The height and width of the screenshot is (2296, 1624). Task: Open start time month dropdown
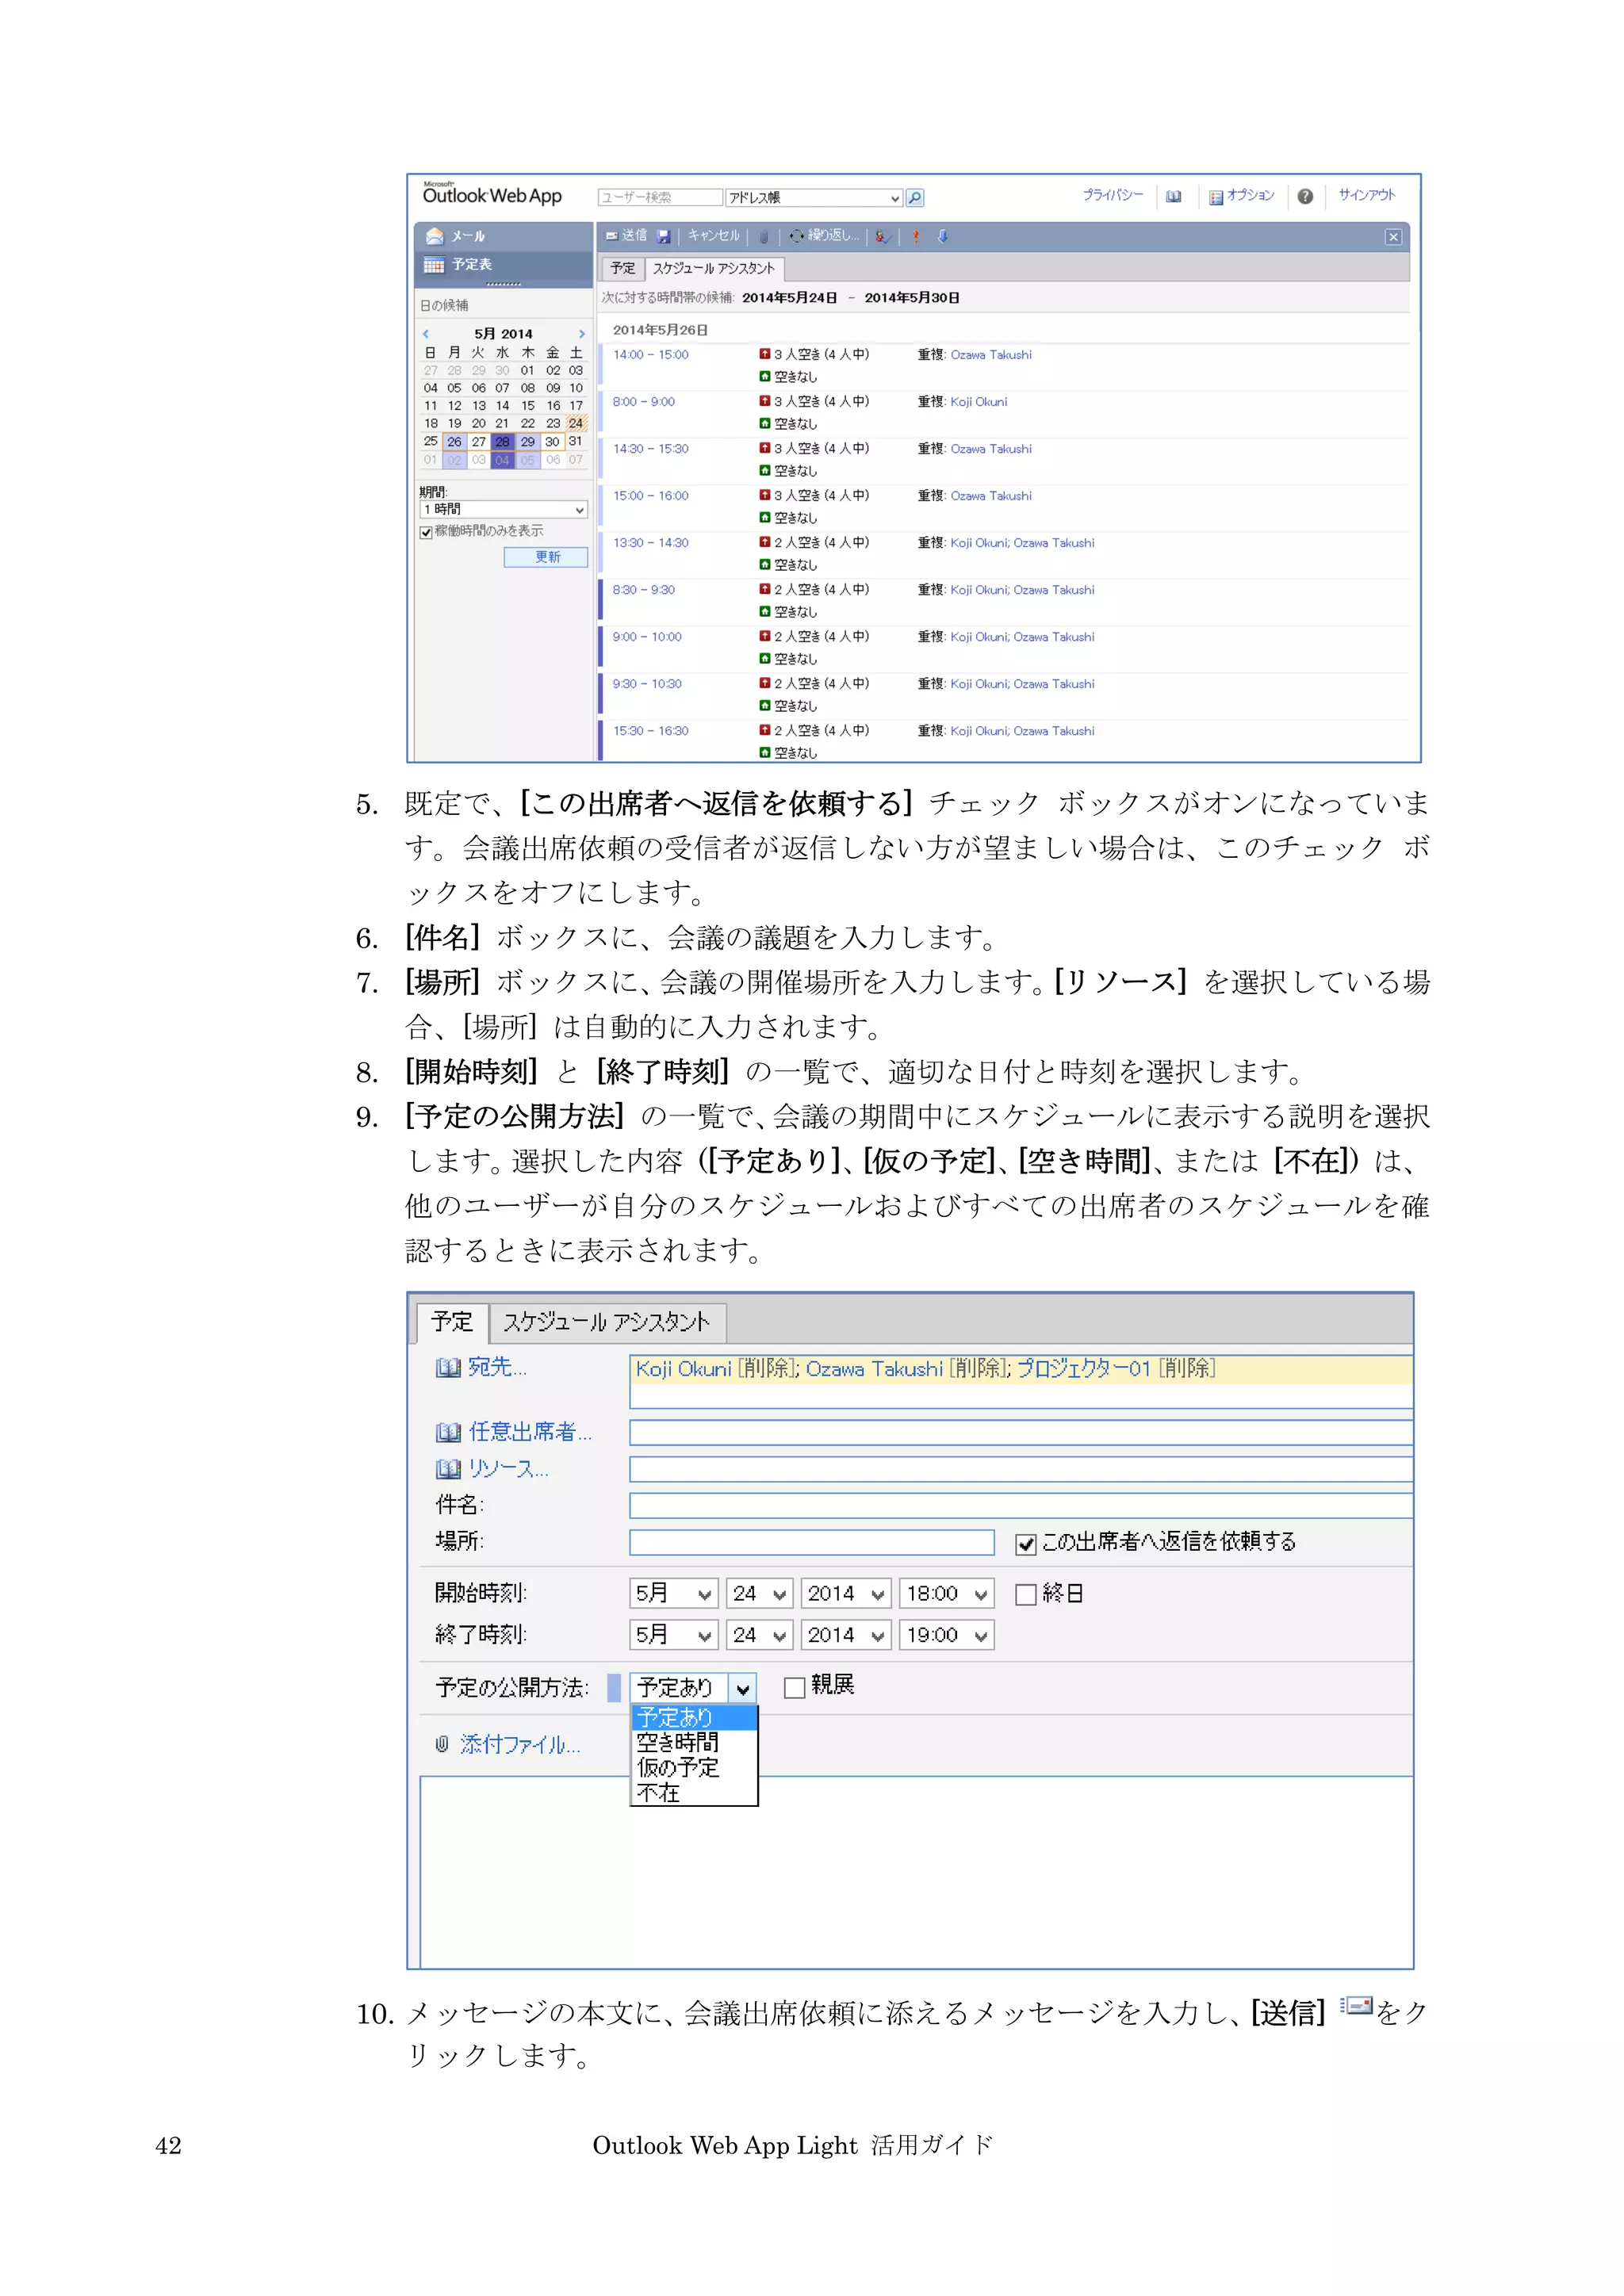[x=674, y=1594]
